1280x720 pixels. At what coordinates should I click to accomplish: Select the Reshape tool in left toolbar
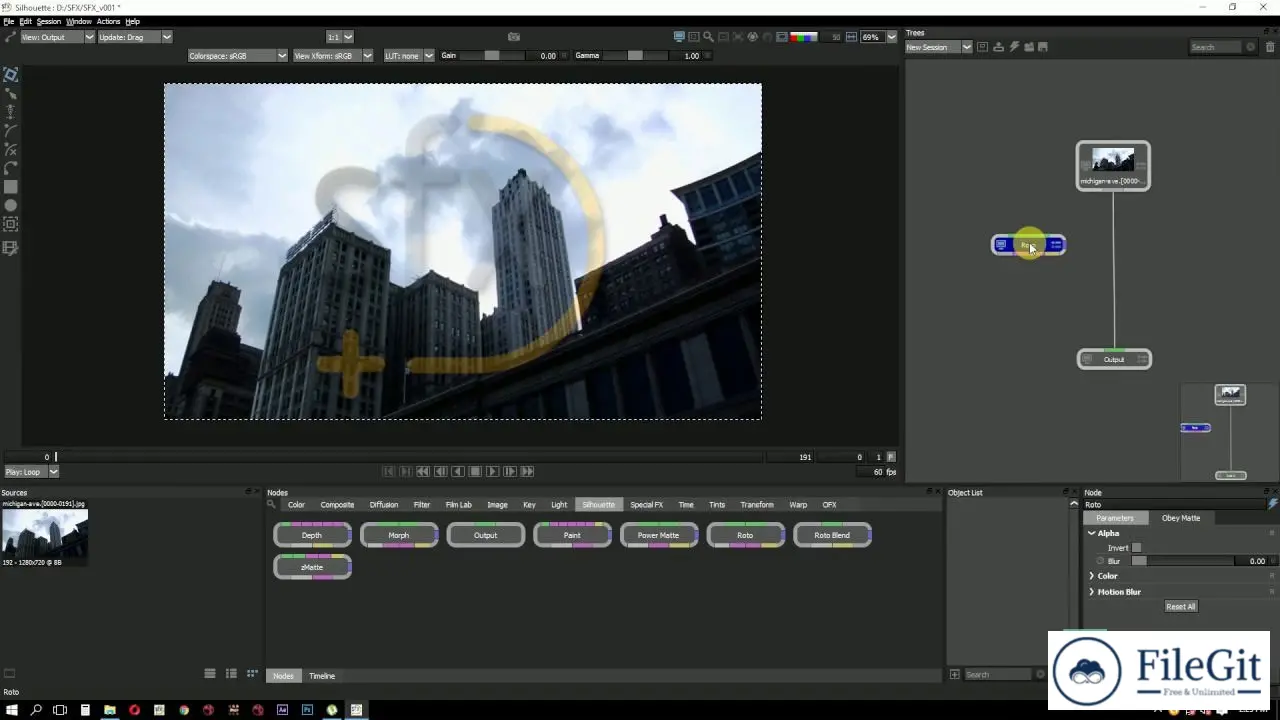pos(10,93)
